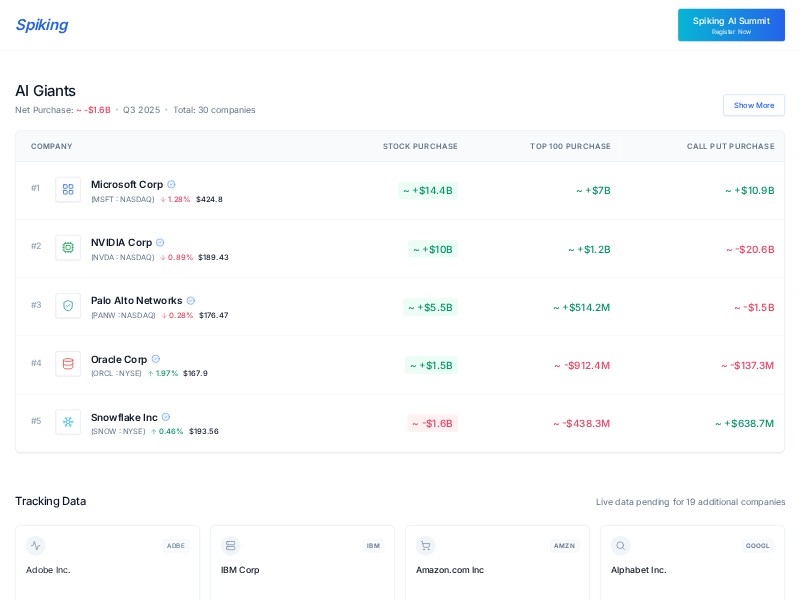
Task: Click the Microsoft Corp grid logo icon
Action: coord(68,189)
